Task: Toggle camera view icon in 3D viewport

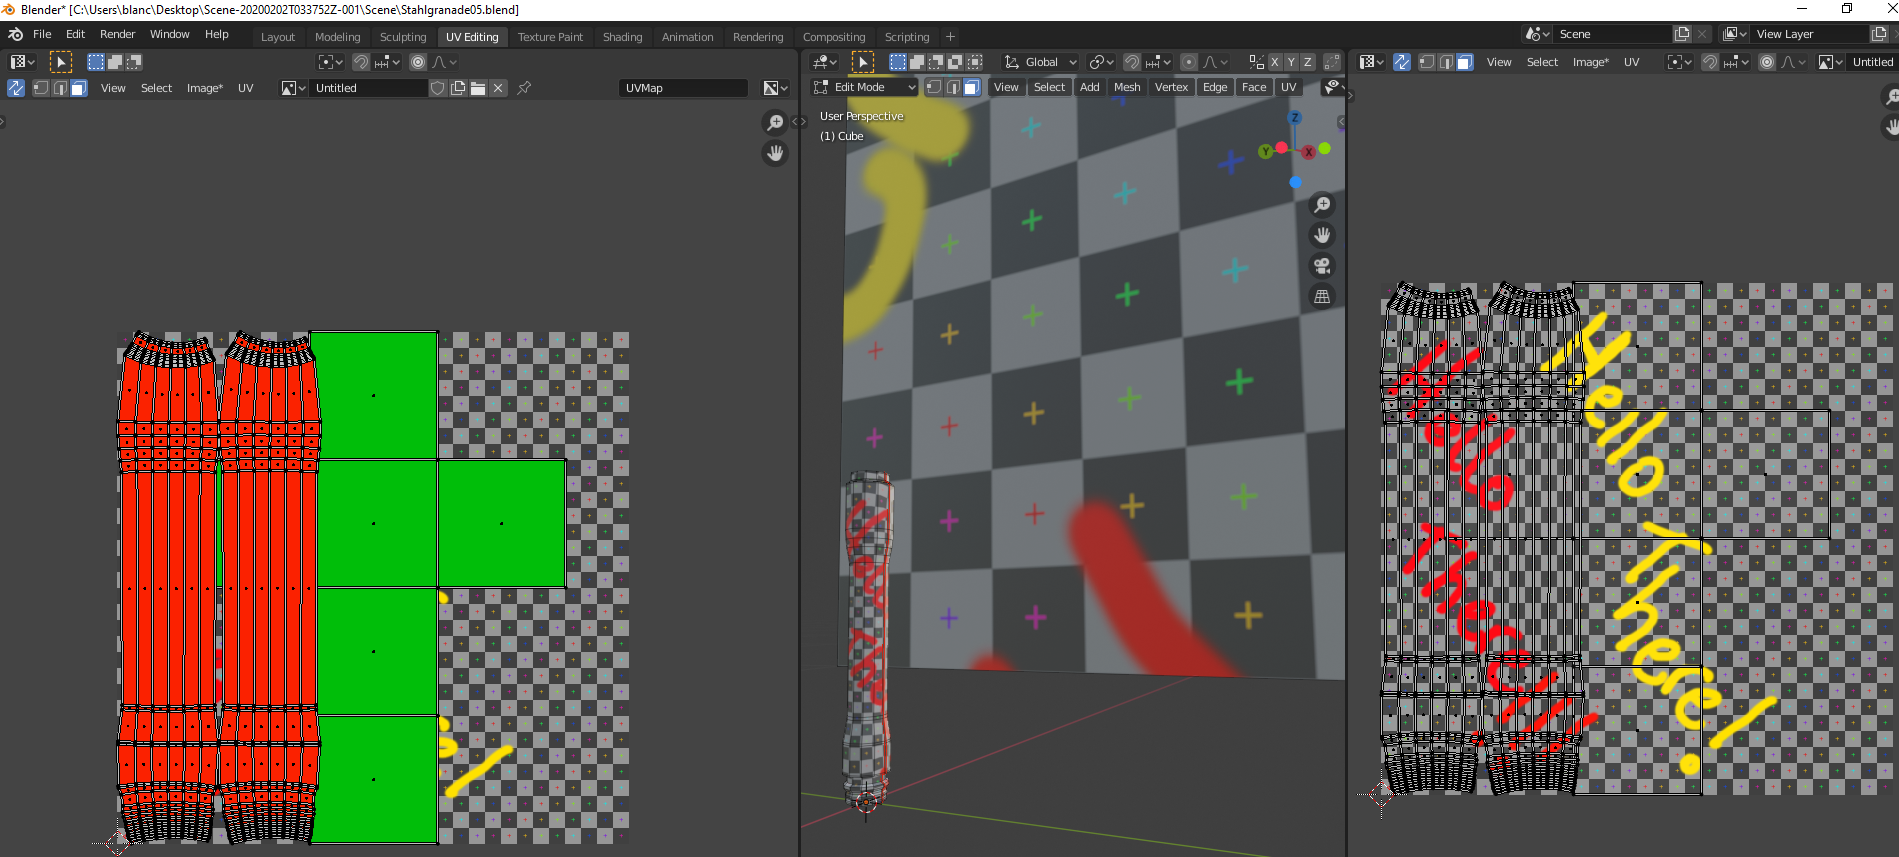Action: pos(1322,266)
